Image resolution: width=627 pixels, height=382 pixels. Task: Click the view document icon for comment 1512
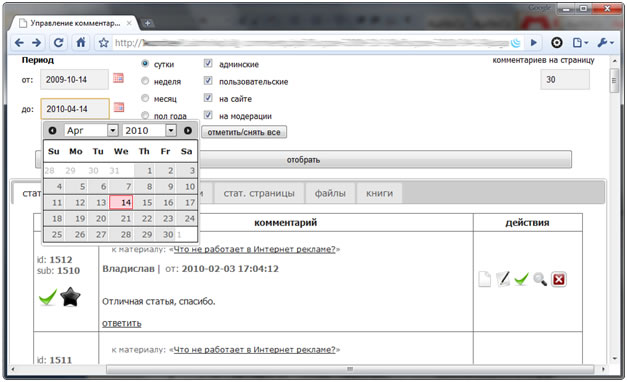tap(484, 279)
